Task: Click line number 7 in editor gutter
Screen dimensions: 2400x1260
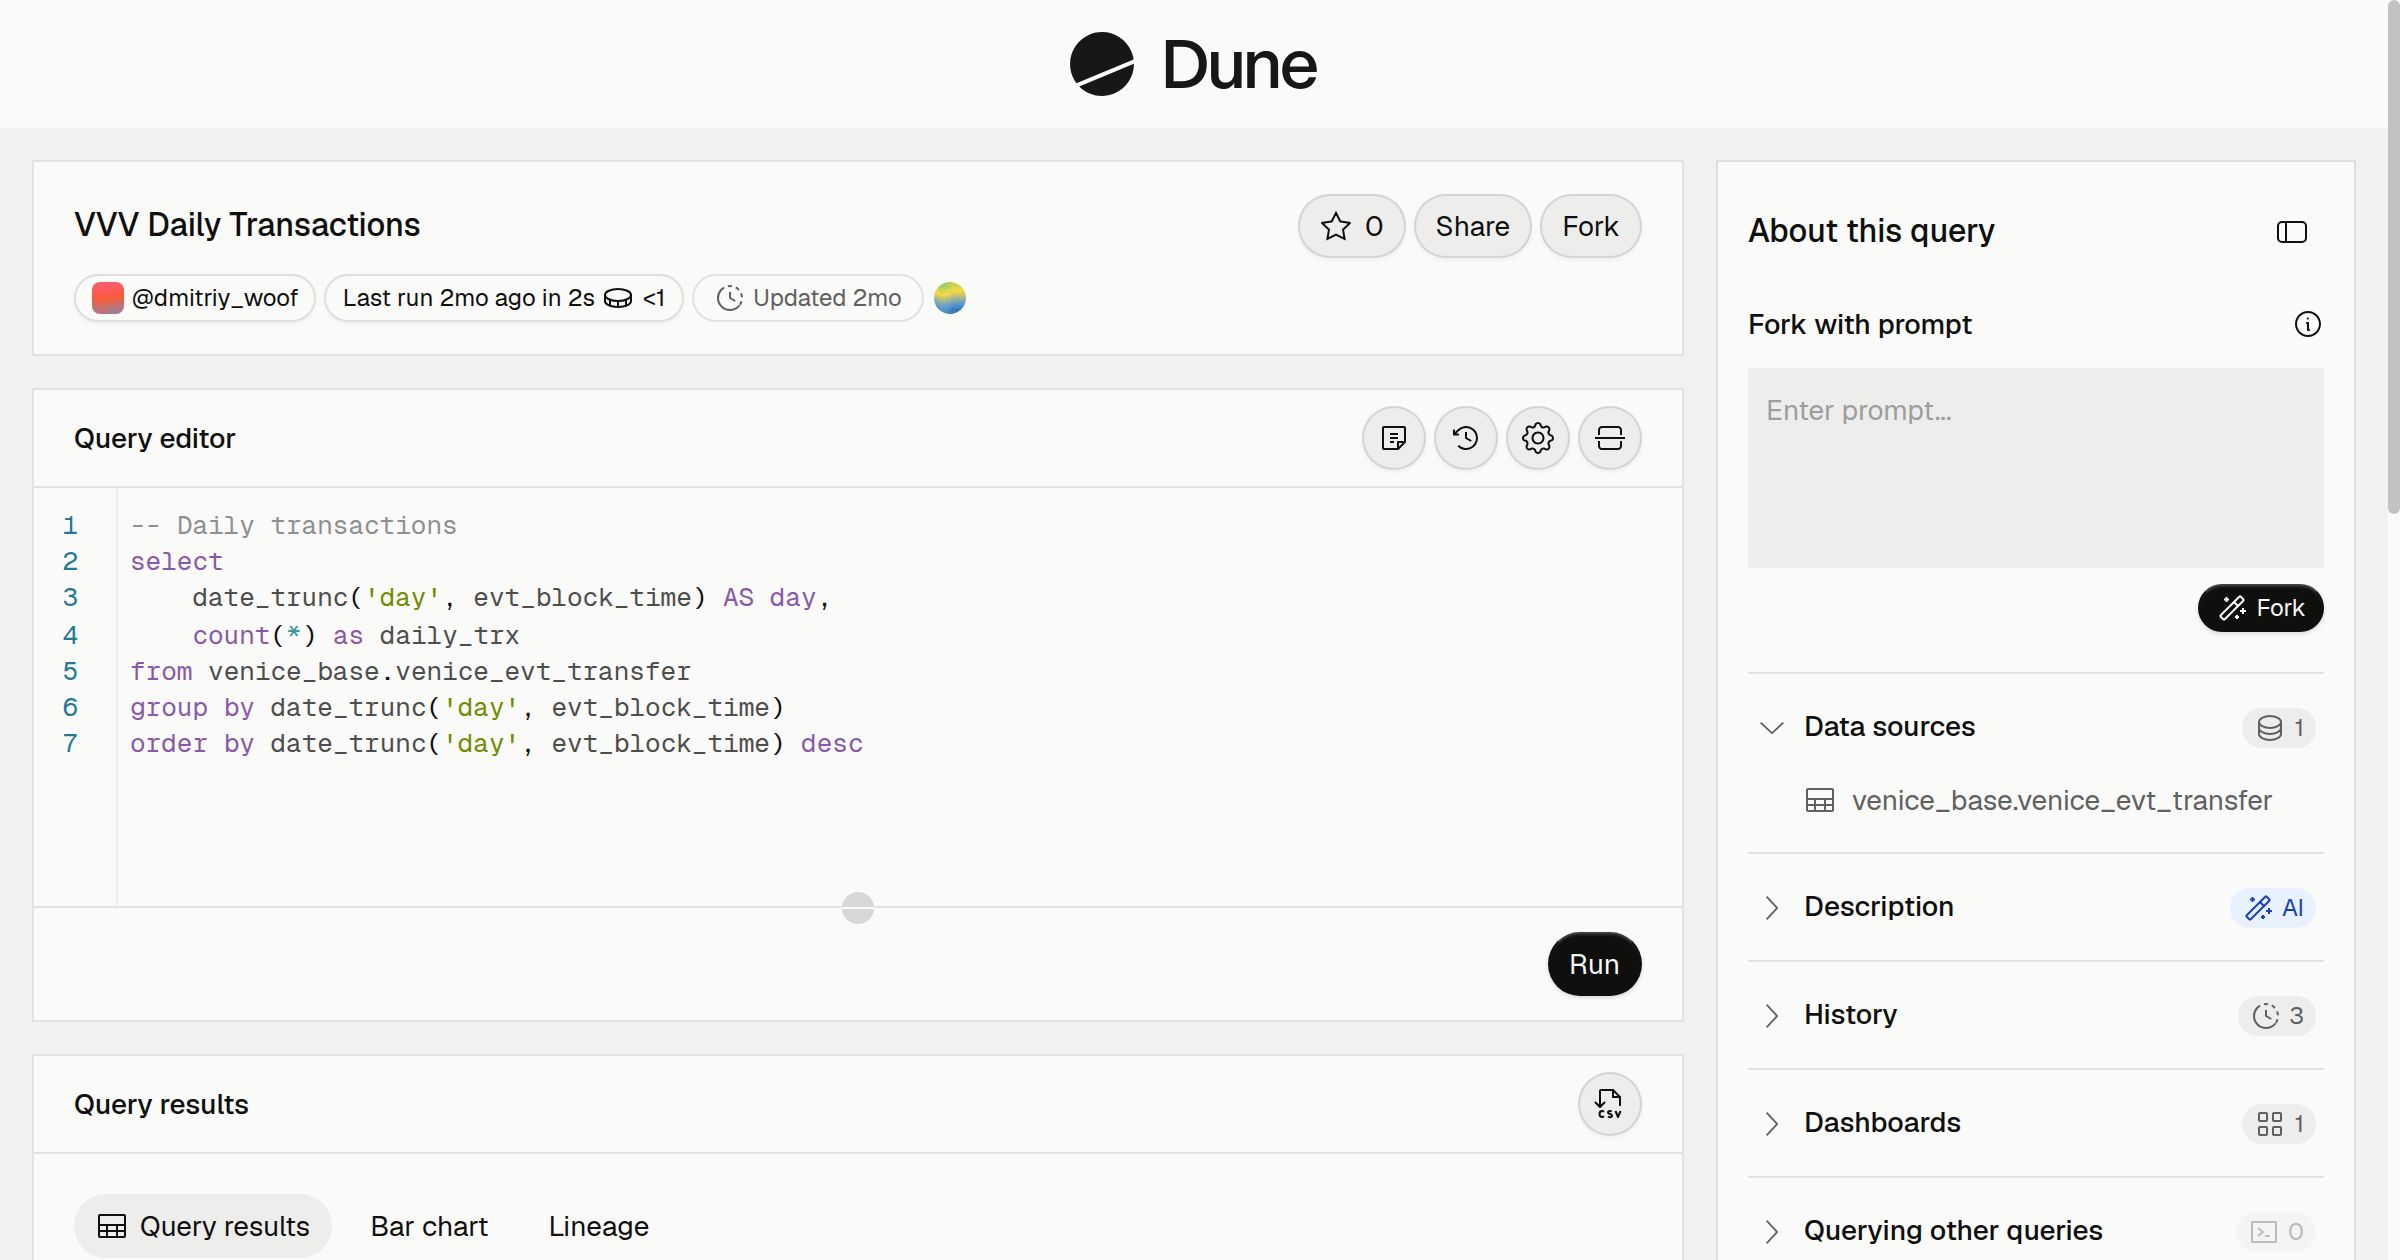Action: point(70,744)
